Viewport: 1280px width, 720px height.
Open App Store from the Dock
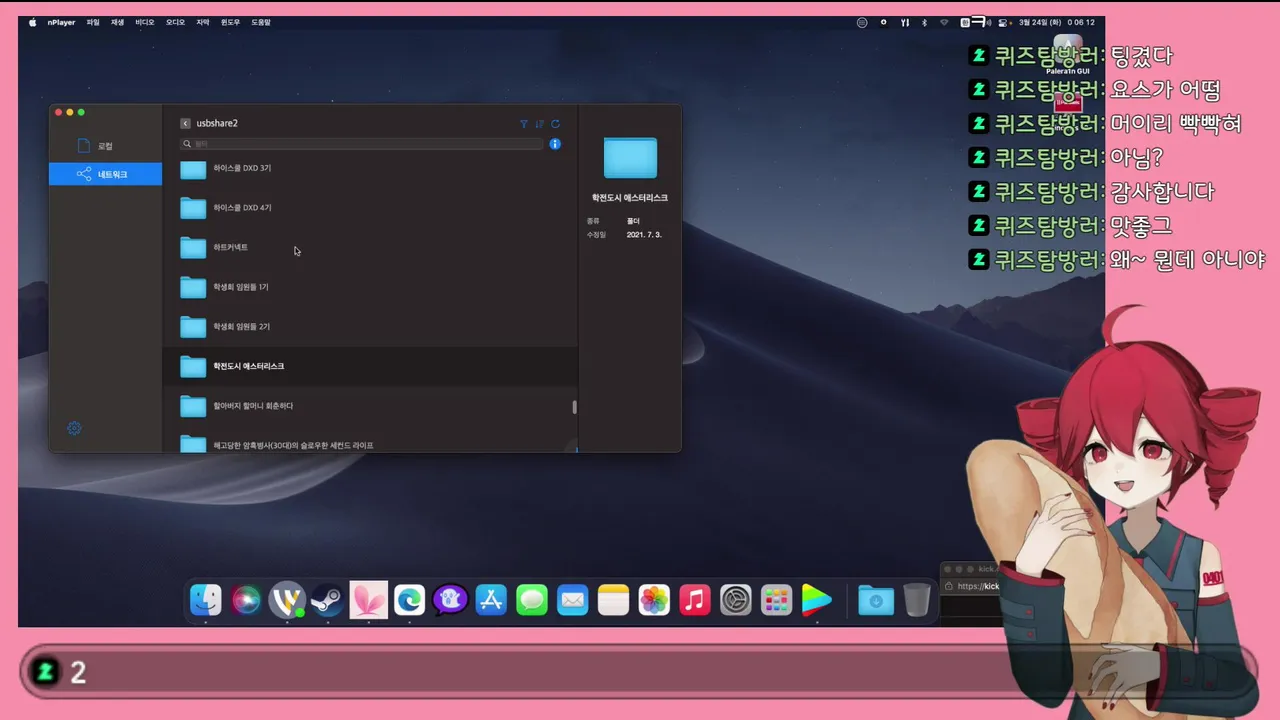click(491, 600)
